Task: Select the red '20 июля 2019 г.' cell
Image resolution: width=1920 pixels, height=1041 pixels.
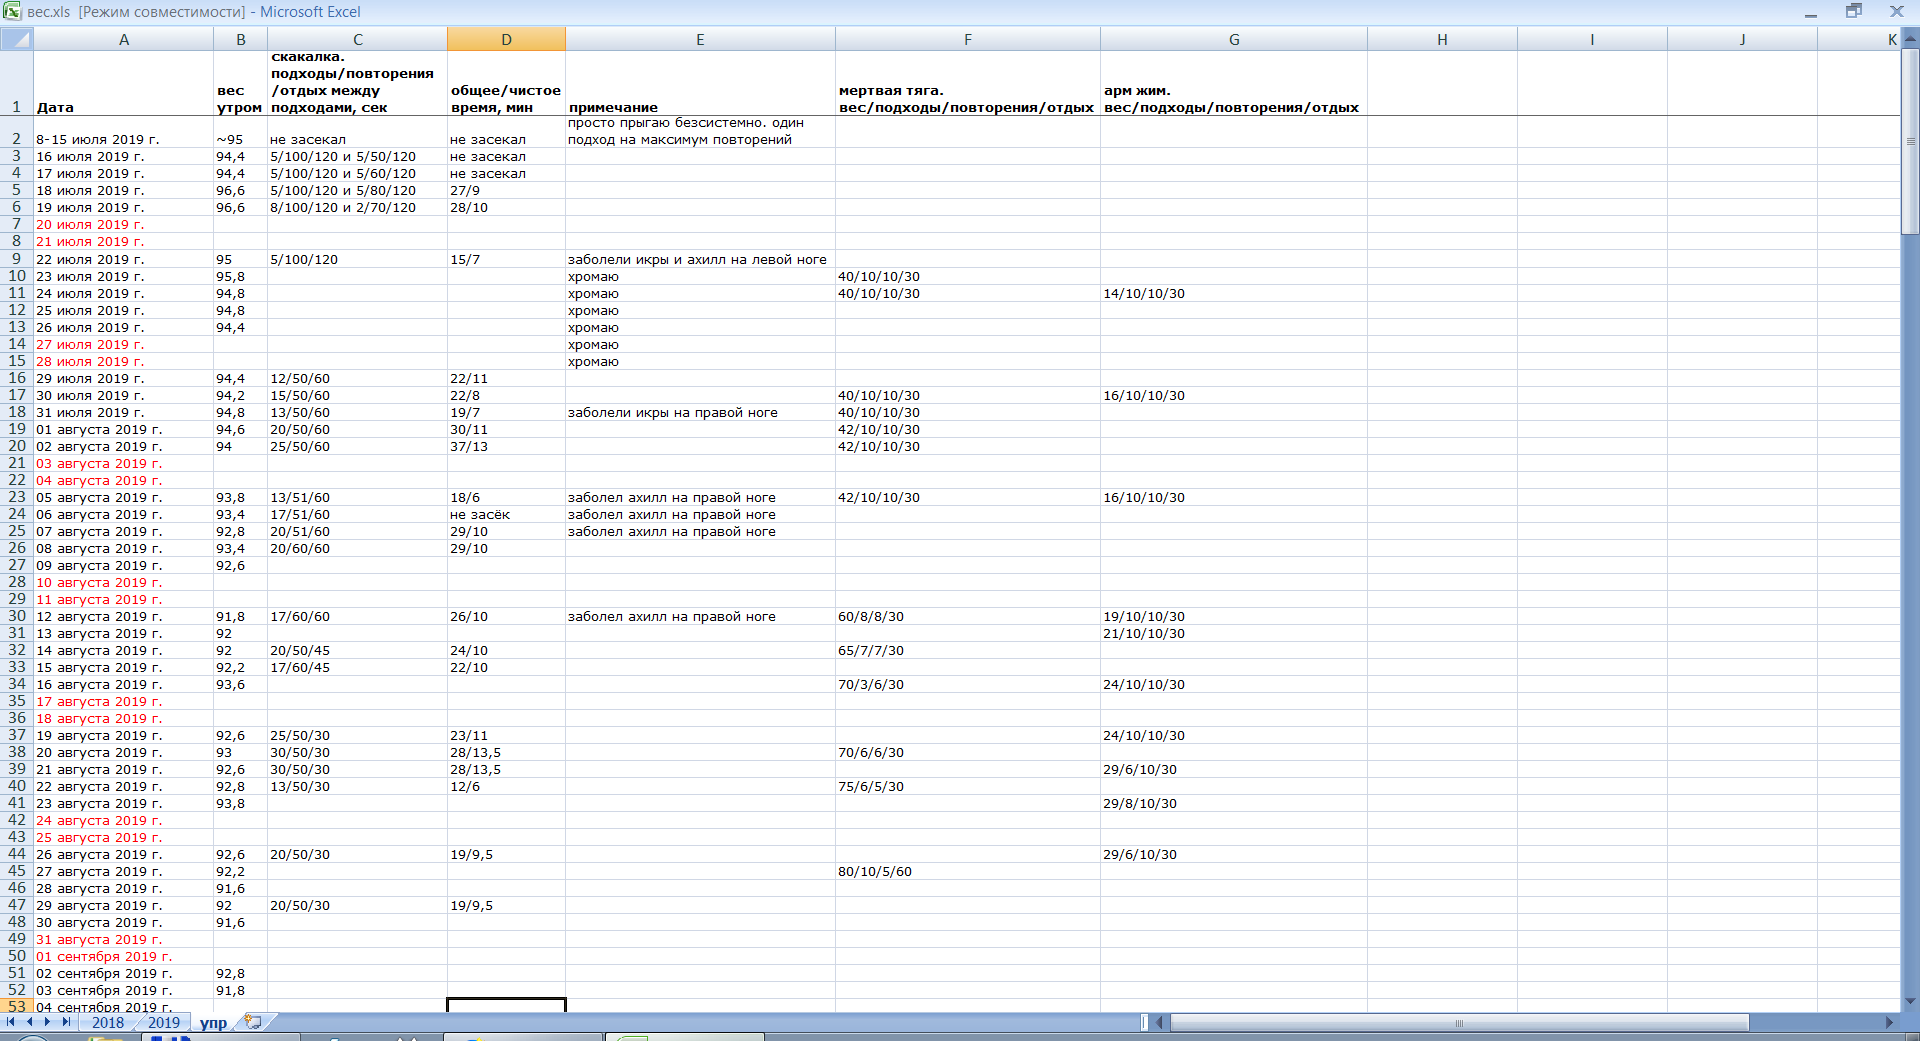Action: point(124,224)
